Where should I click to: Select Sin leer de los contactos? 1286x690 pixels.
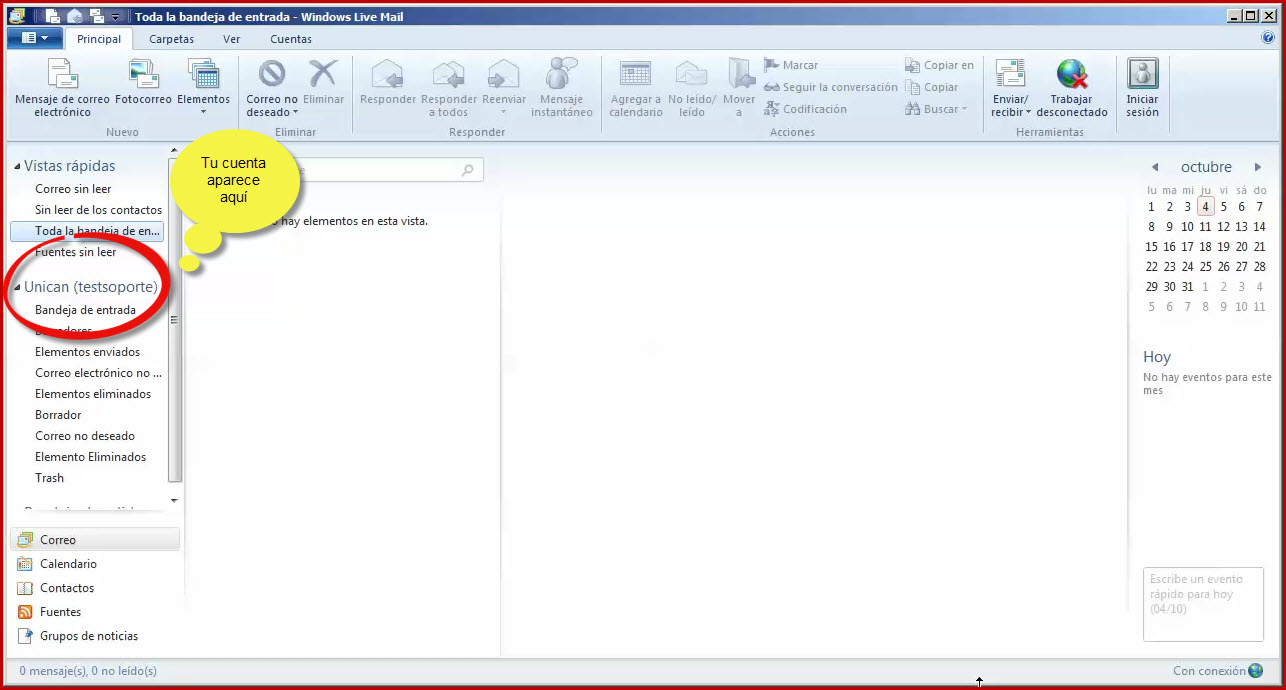coord(98,210)
